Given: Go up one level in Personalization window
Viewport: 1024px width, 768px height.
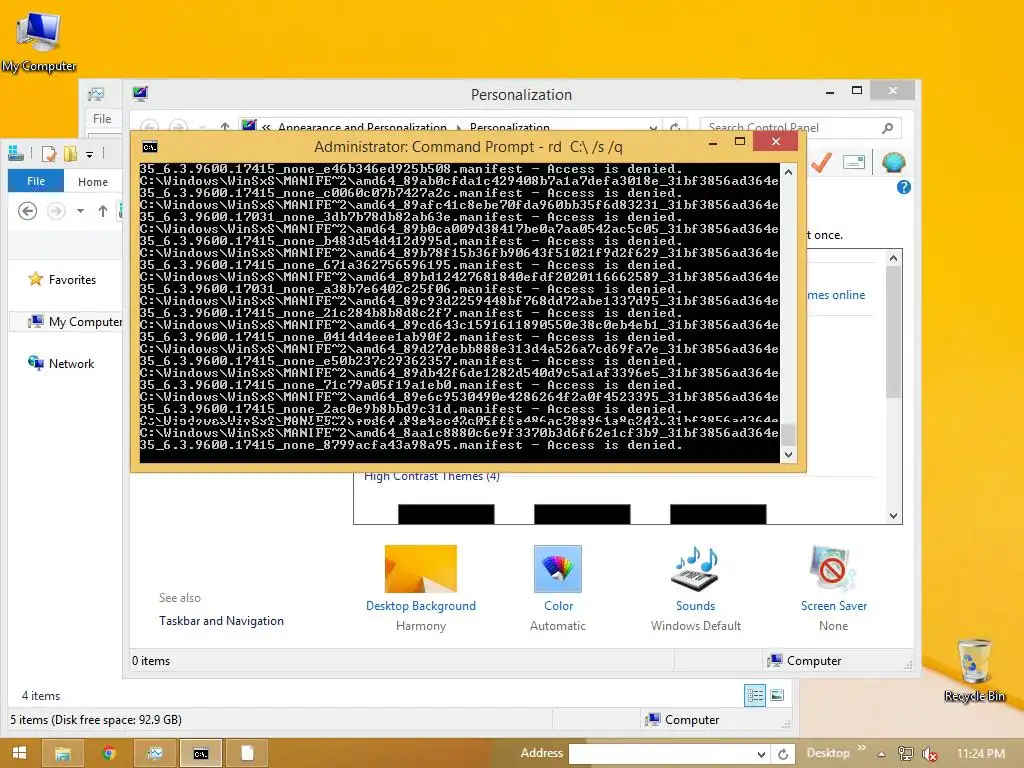Looking at the screenshot, I should coord(225,127).
